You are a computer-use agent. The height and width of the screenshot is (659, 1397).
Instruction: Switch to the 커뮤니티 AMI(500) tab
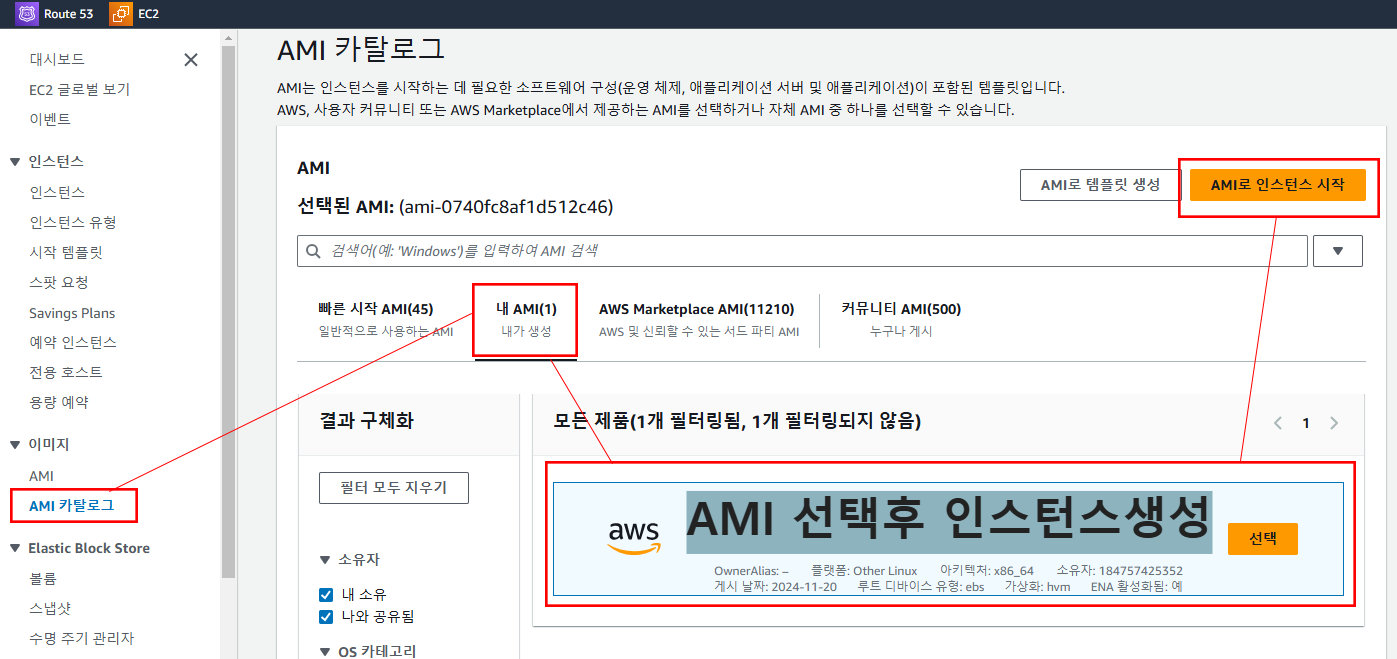(901, 319)
